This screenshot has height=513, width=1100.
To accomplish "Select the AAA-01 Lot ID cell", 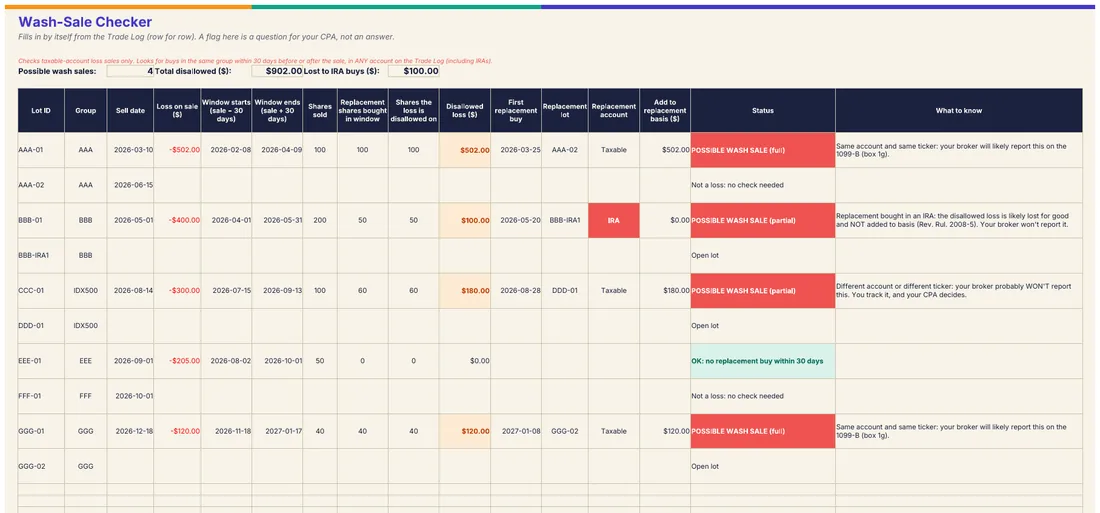I will coord(41,150).
